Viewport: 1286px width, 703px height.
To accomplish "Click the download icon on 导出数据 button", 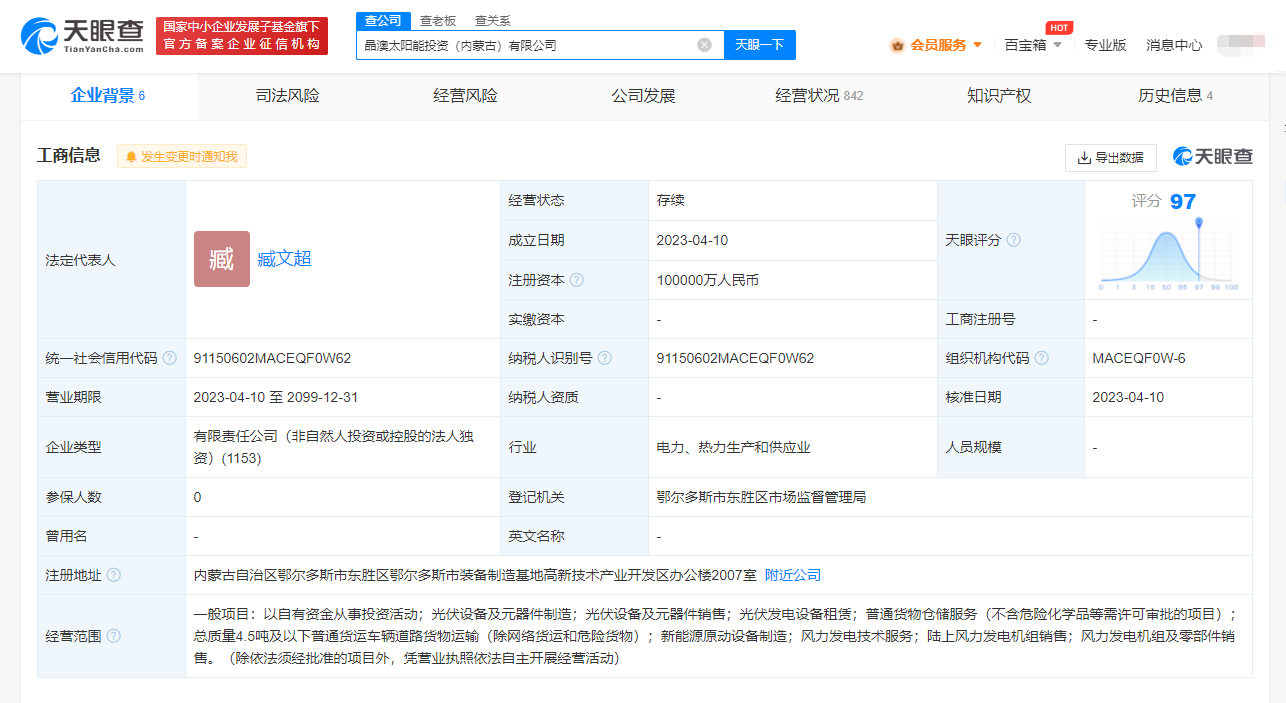I will click(x=1083, y=157).
